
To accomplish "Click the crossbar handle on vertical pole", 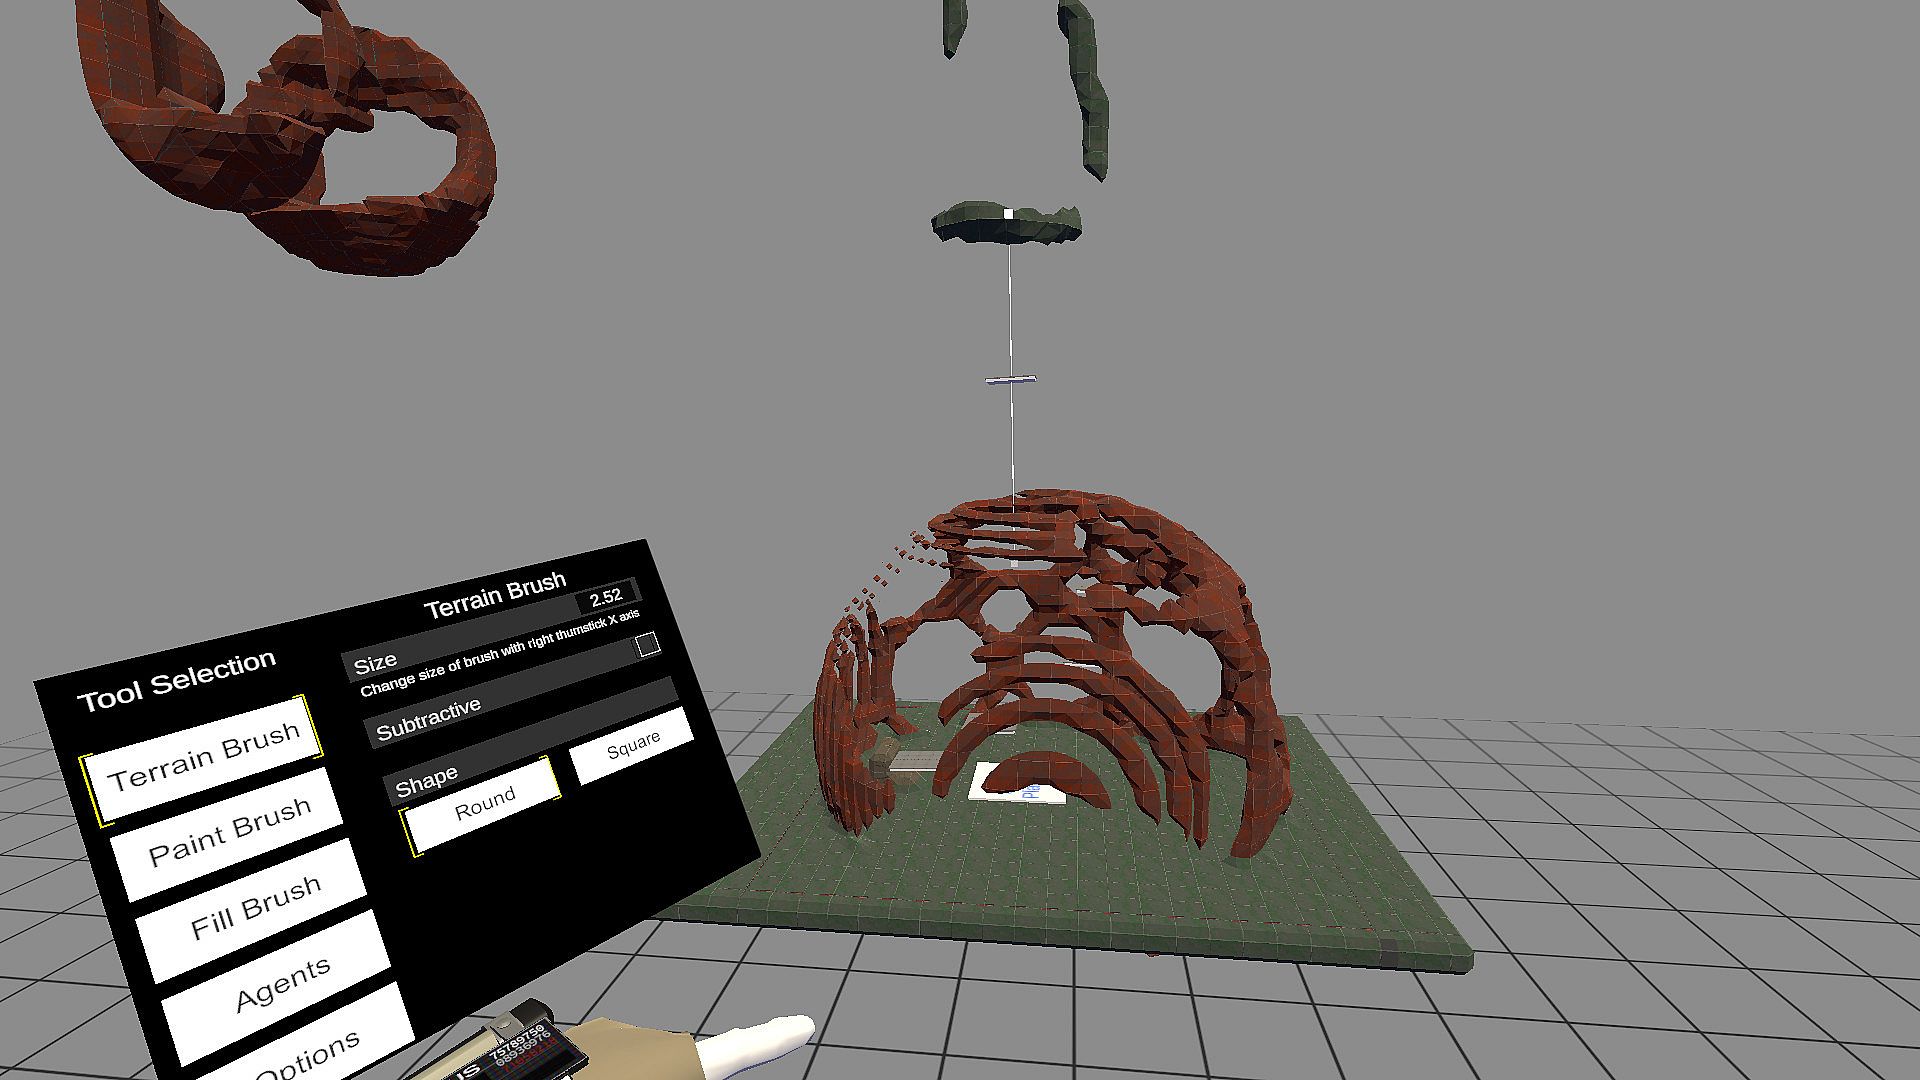I will tap(1010, 380).
